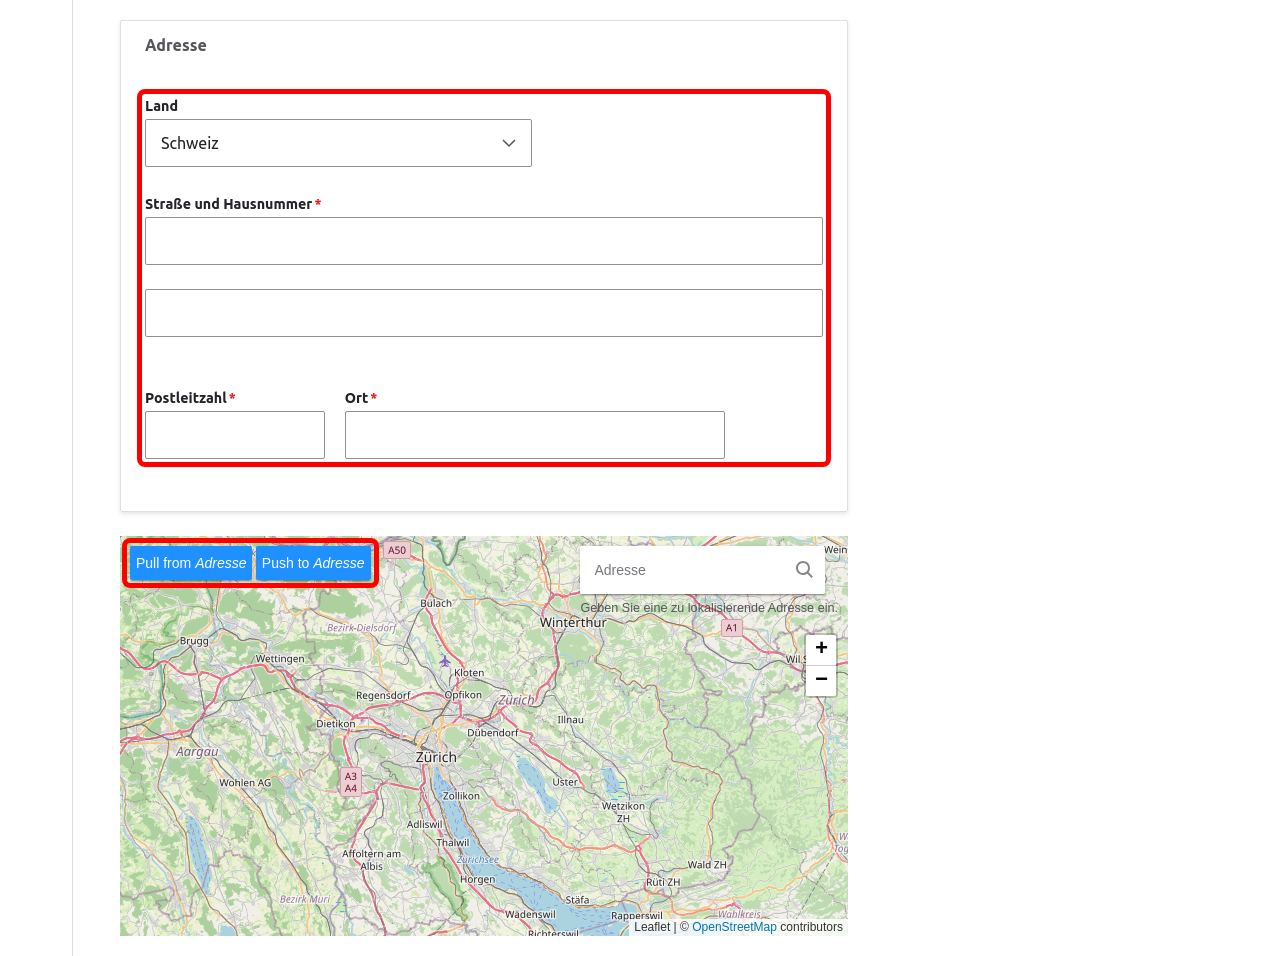Click the Aargau label on the map
Viewport: 1280px width, 956px height.
(x=197, y=752)
